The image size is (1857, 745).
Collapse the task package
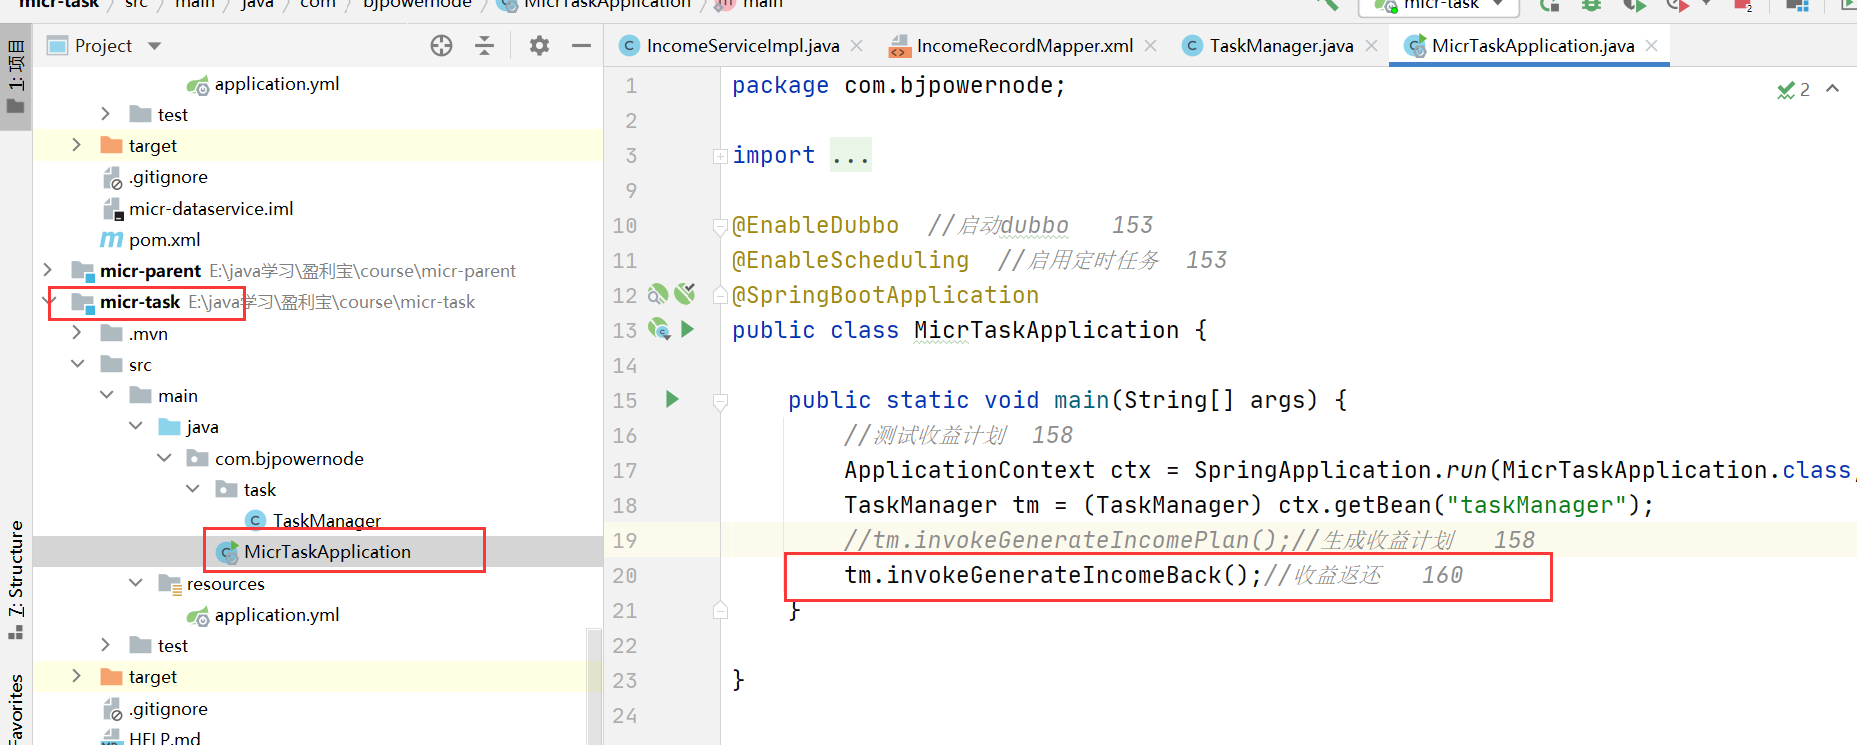point(193,489)
